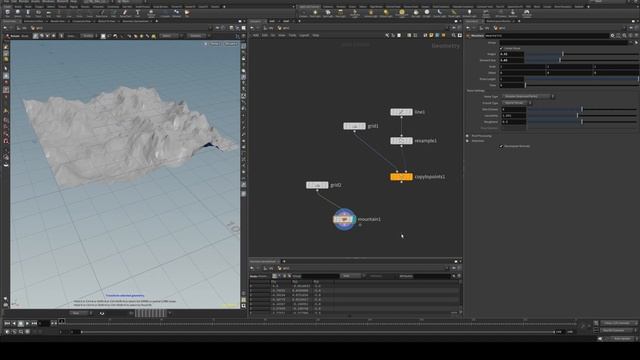Screen dimensions: 640x360
Task: Open the Tools menu in the network editor
Action: coord(292,36)
